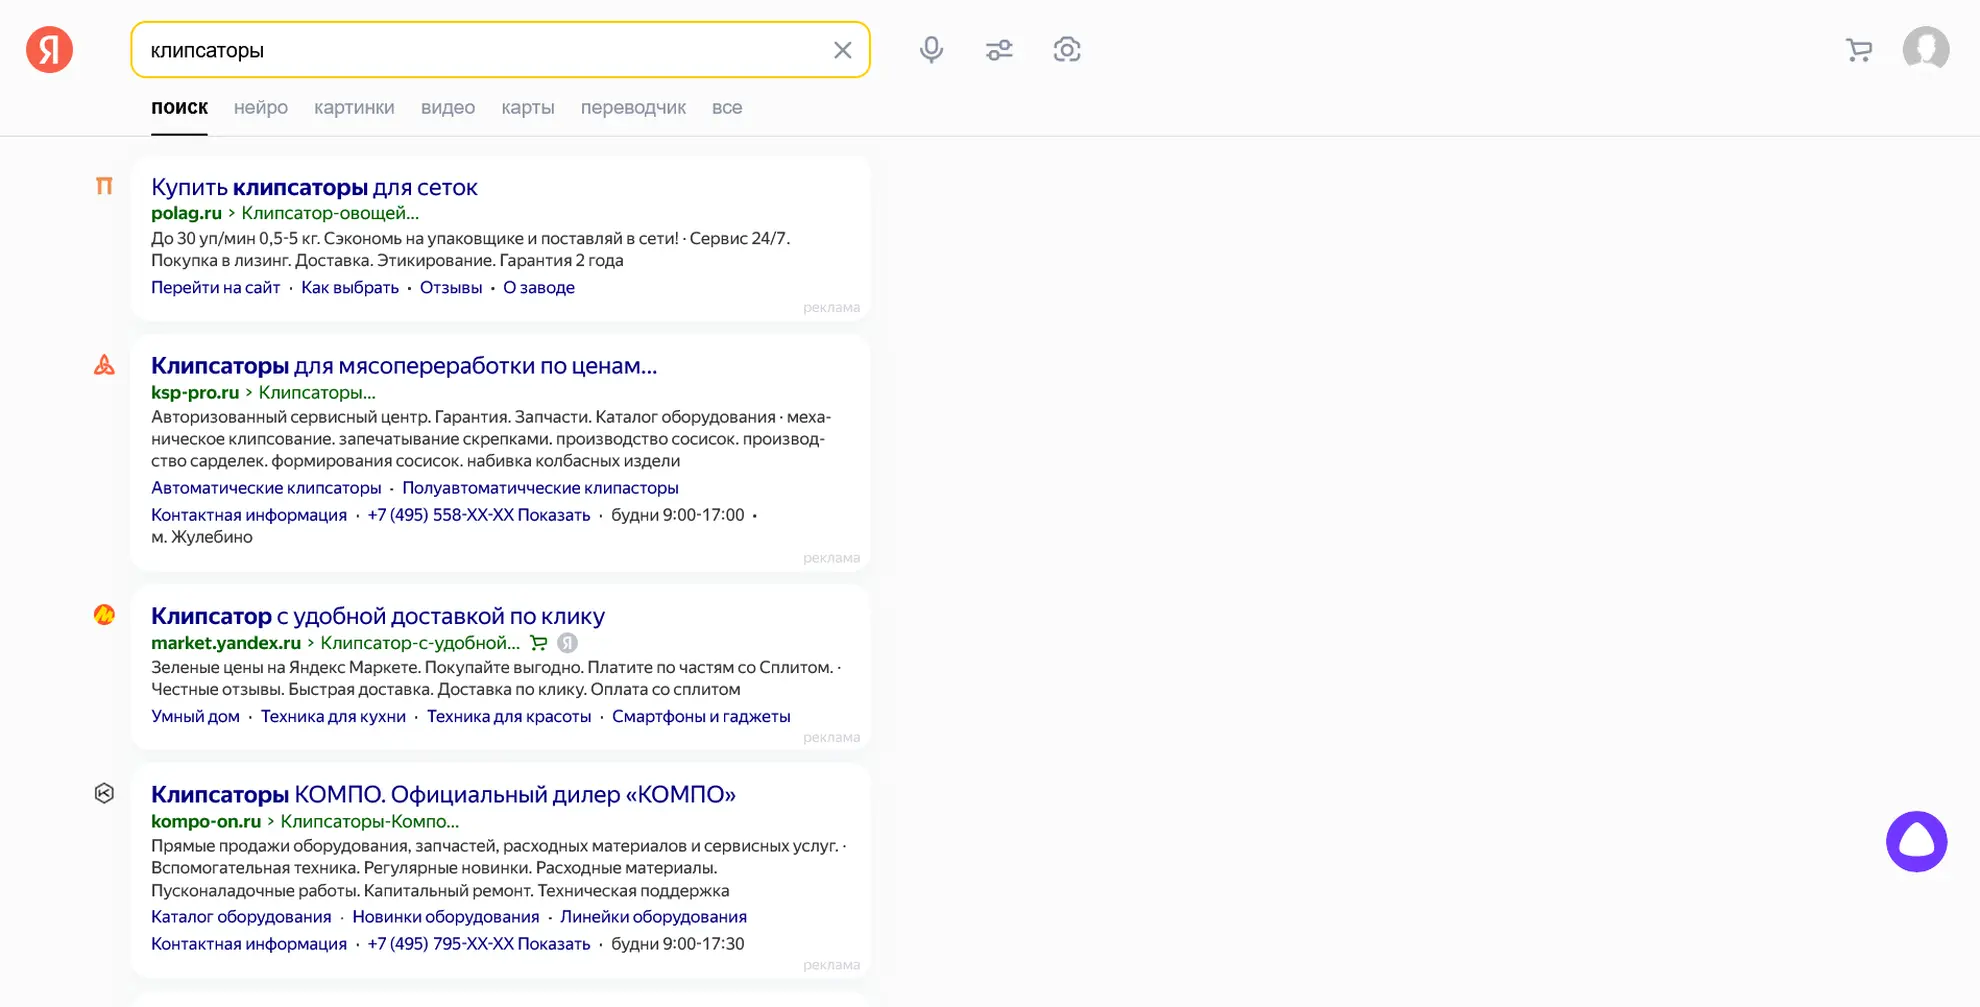Open 'Купить клипсаторы для сеток' result
This screenshot has width=1980, height=1007.
coord(314,187)
